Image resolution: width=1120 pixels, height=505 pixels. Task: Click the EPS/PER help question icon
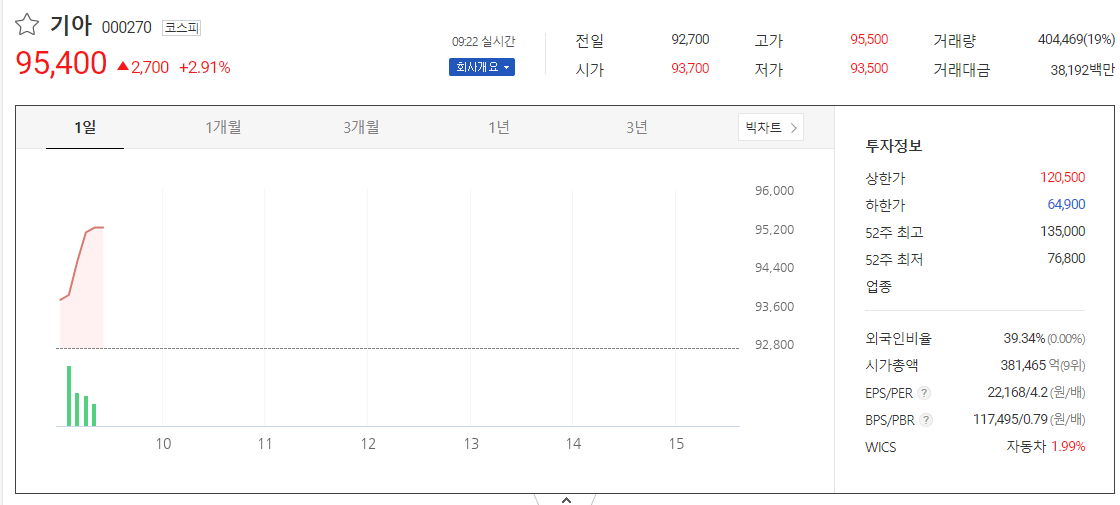[x=924, y=393]
